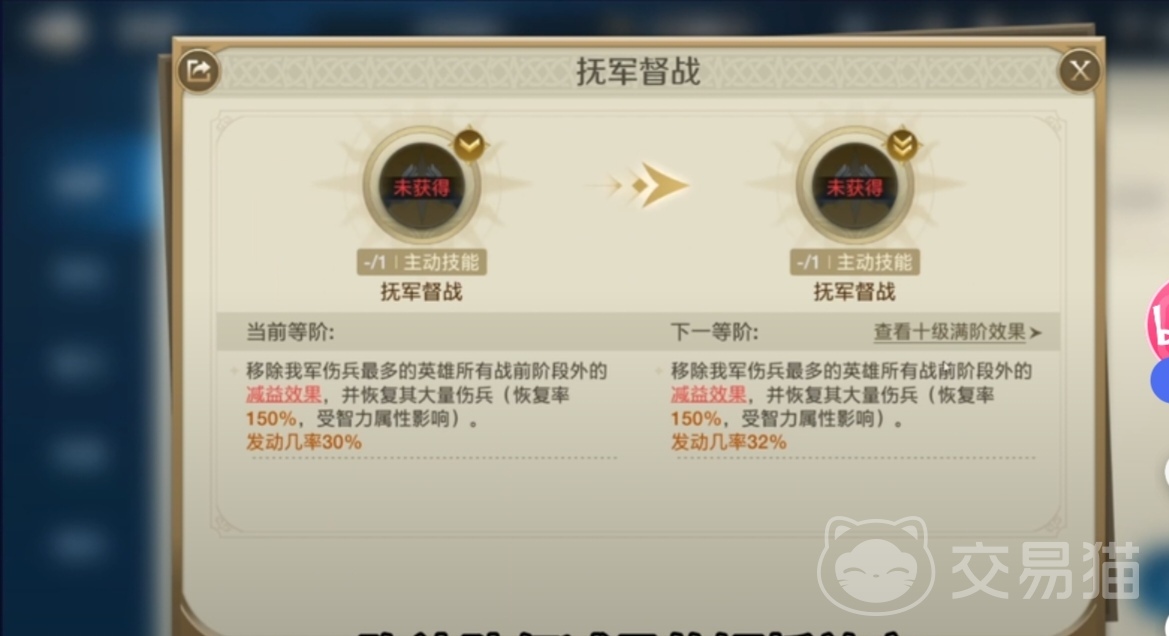The image size is (1169, 636).
Task: Open 查看十级满阶效果 link
Action: pos(949,332)
